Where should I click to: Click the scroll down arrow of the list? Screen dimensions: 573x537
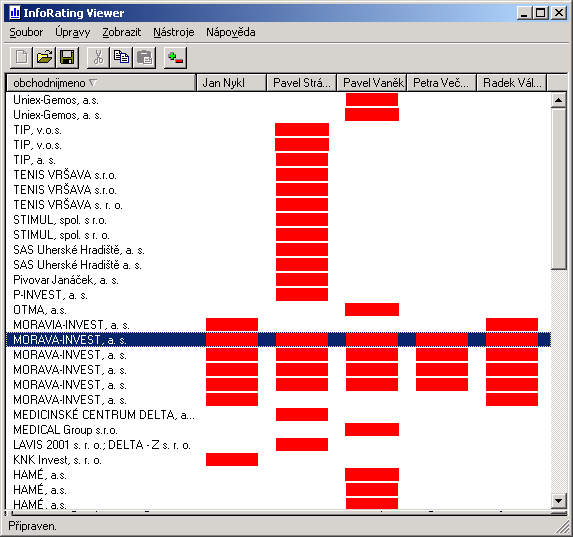click(x=558, y=500)
